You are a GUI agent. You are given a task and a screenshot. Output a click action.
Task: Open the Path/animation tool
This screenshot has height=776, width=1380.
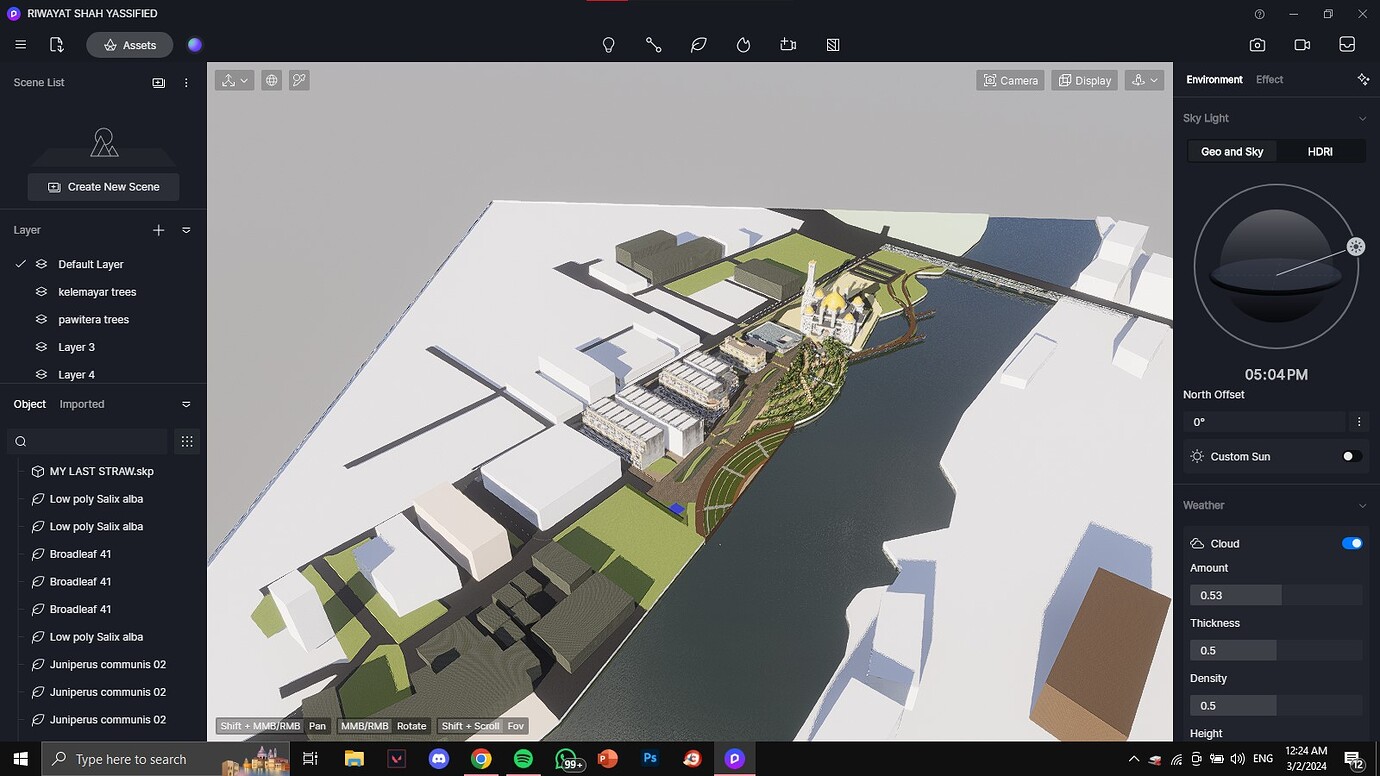pos(654,44)
